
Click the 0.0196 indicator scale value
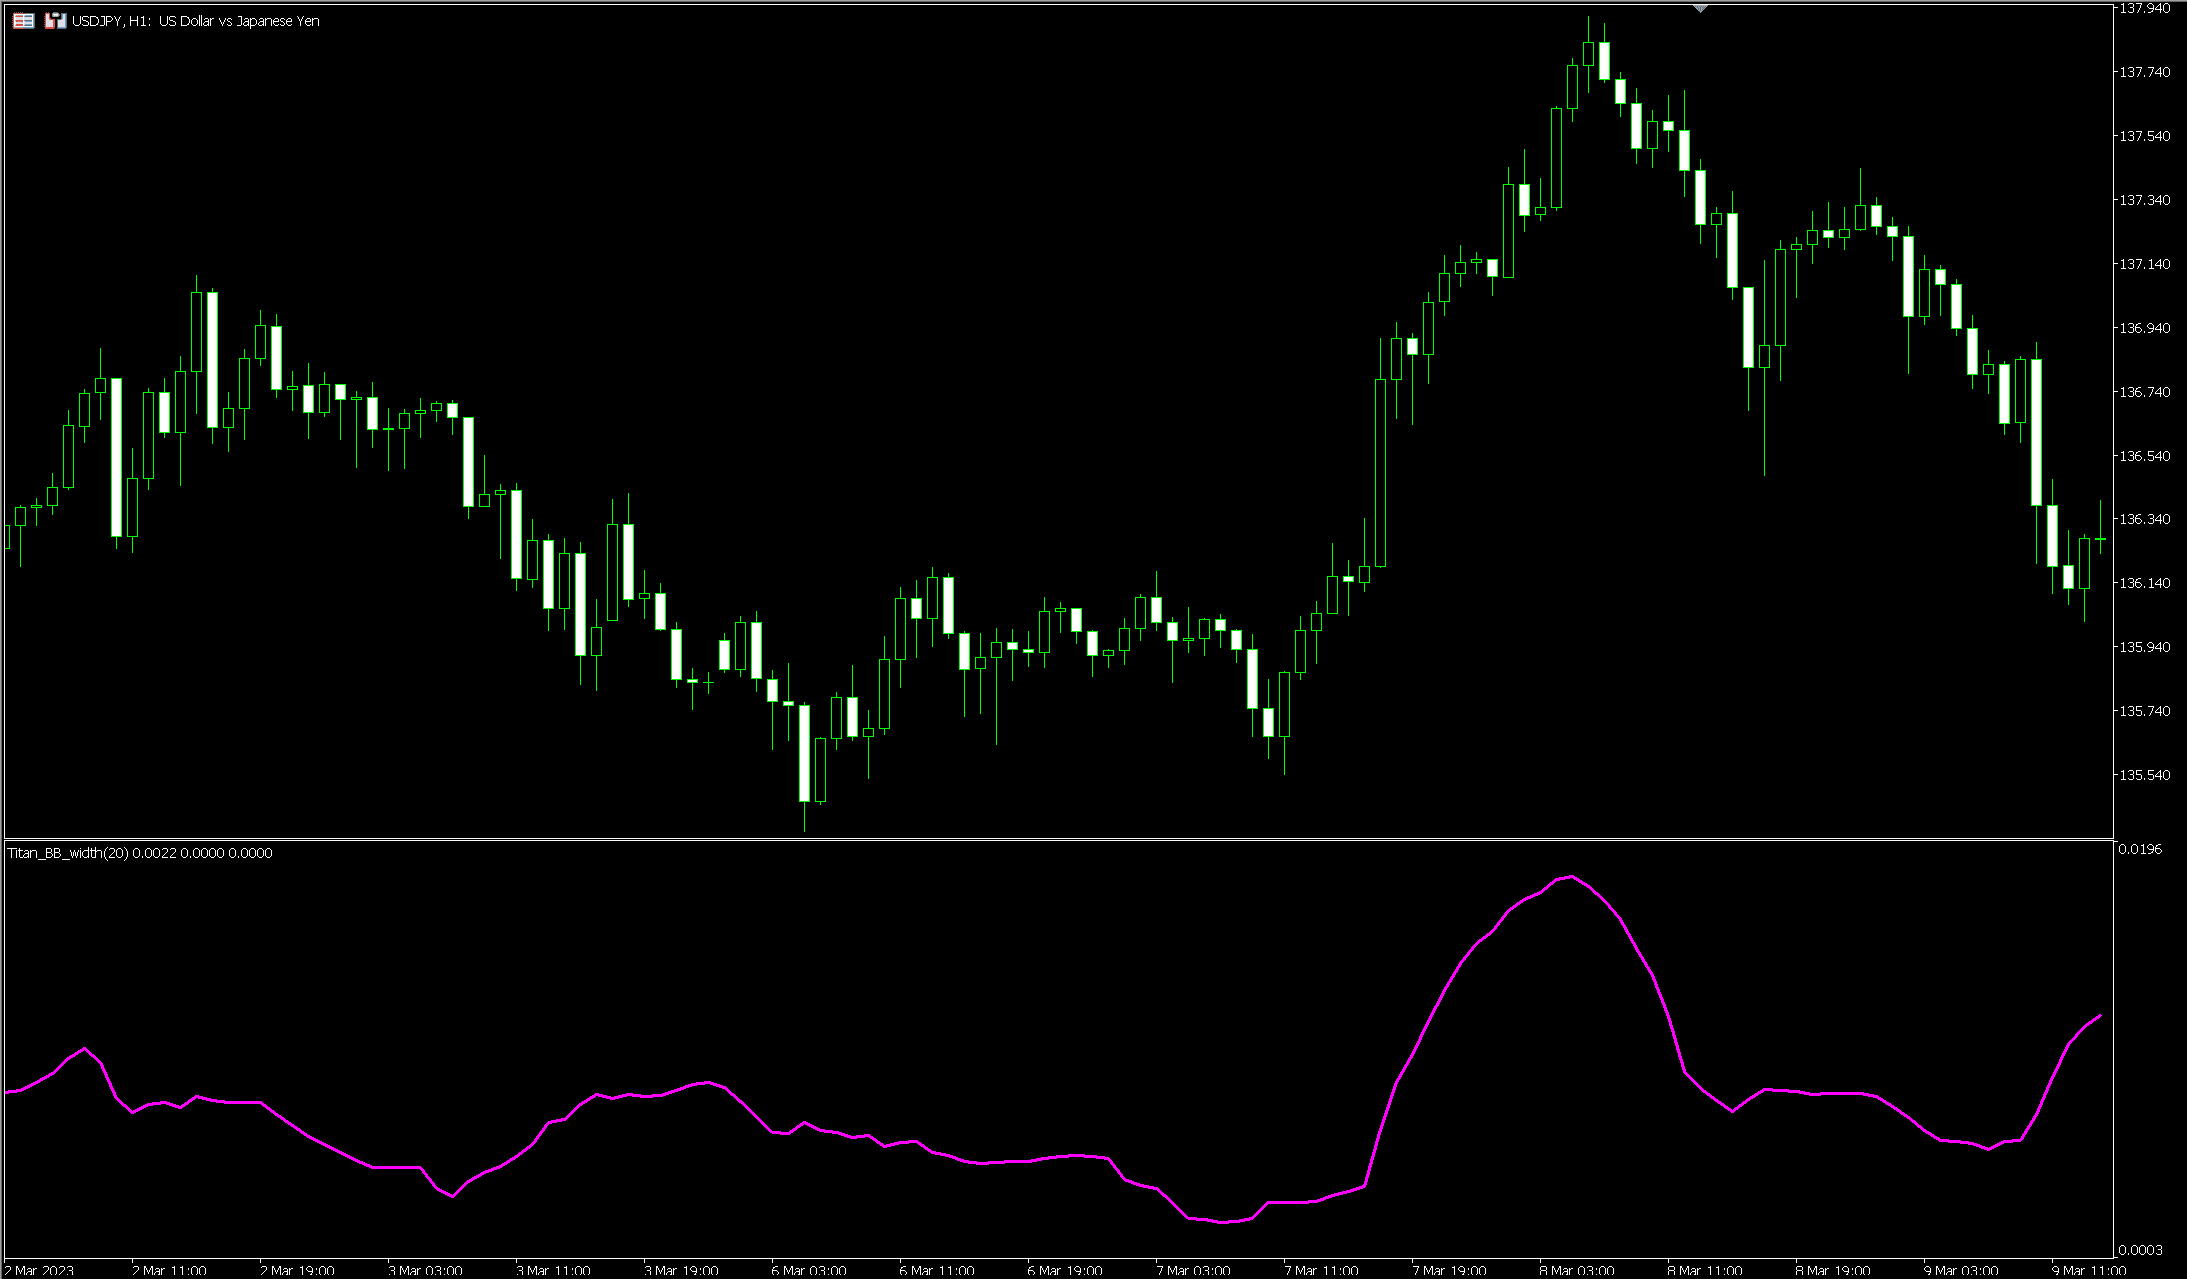coord(2140,849)
